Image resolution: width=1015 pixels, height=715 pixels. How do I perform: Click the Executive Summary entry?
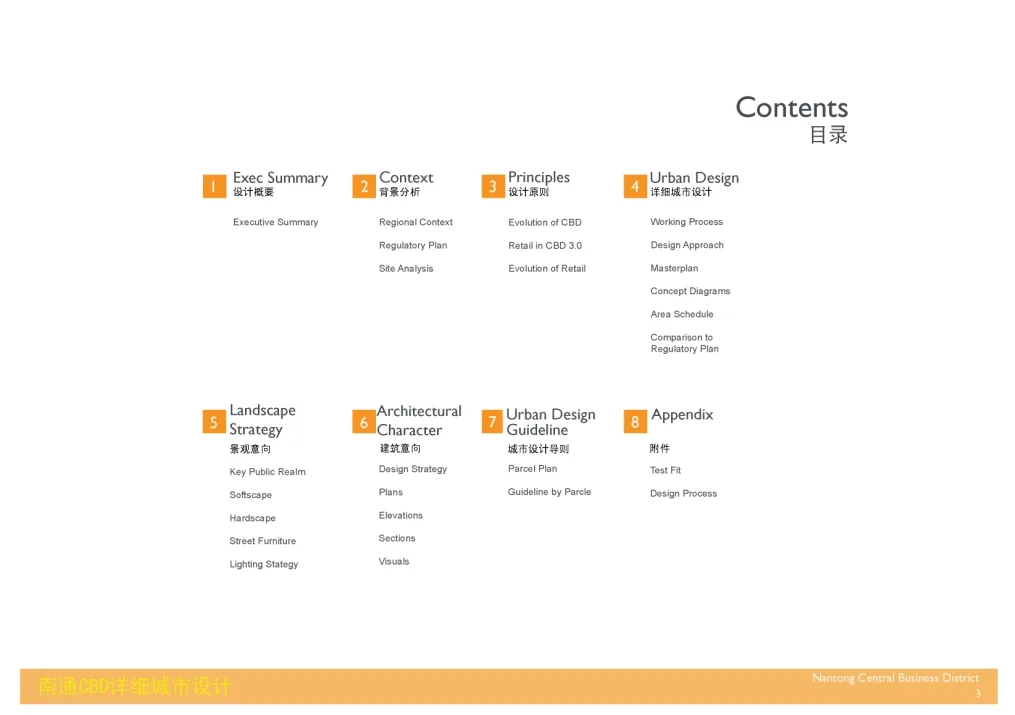(x=276, y=222)
